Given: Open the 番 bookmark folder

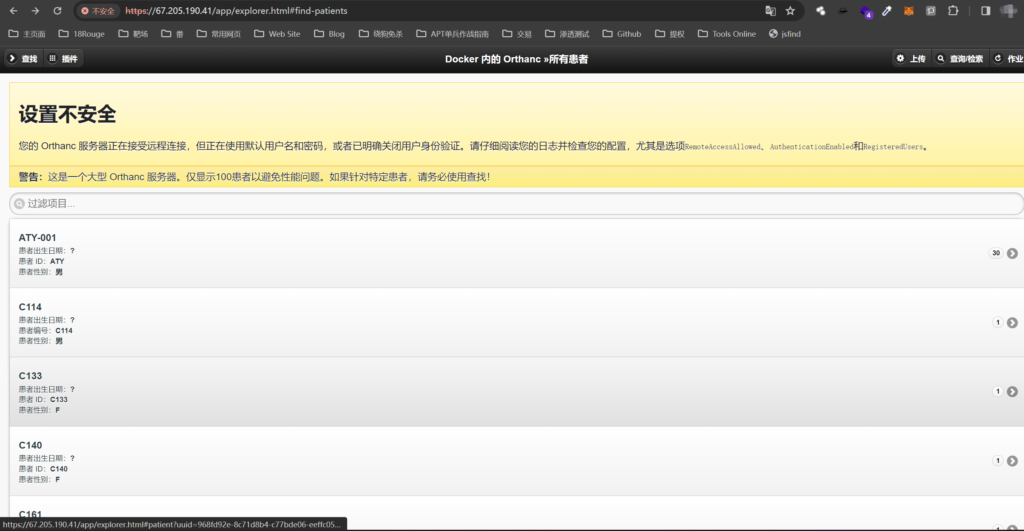Looking at the screenshot, I should click(172, 34).
